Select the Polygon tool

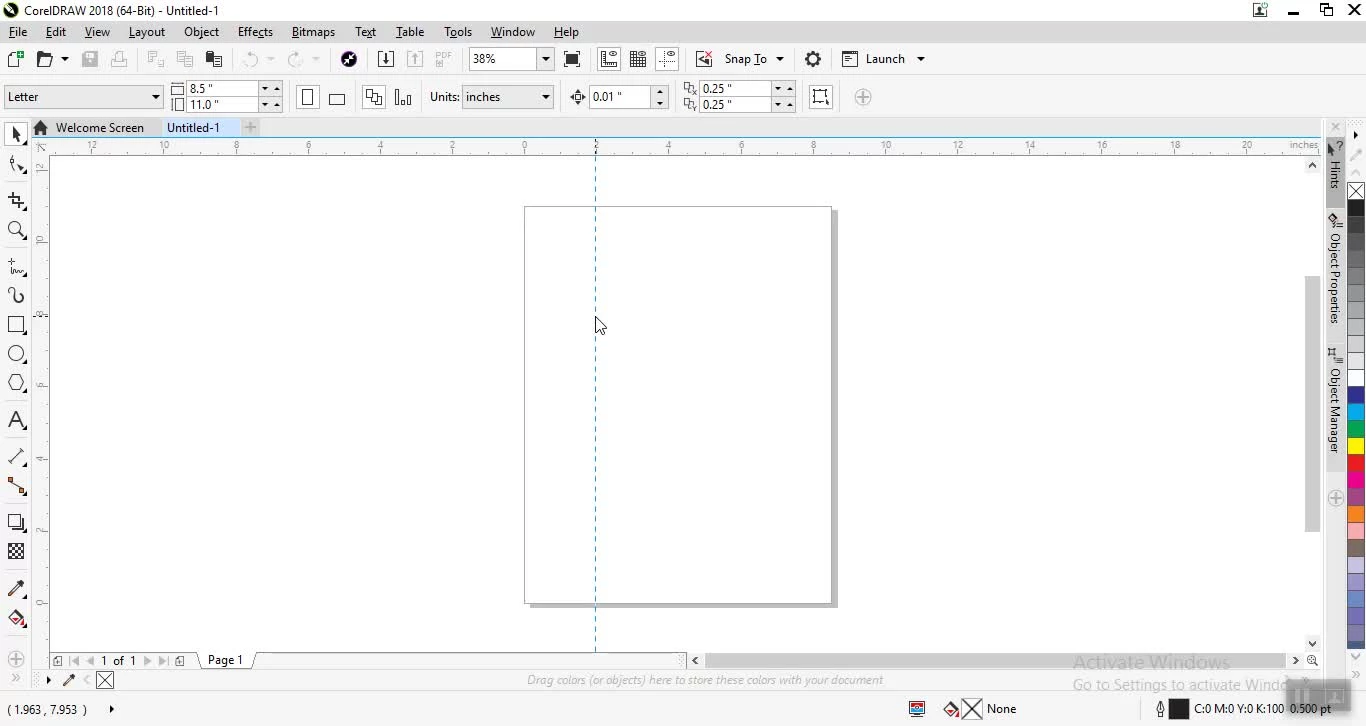[16, 383]
